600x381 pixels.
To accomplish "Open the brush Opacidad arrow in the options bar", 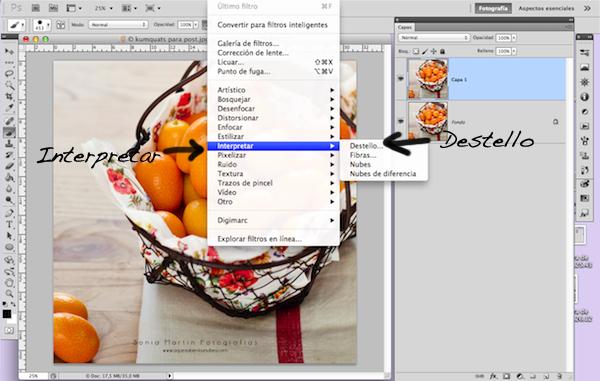I will (196, 25).
